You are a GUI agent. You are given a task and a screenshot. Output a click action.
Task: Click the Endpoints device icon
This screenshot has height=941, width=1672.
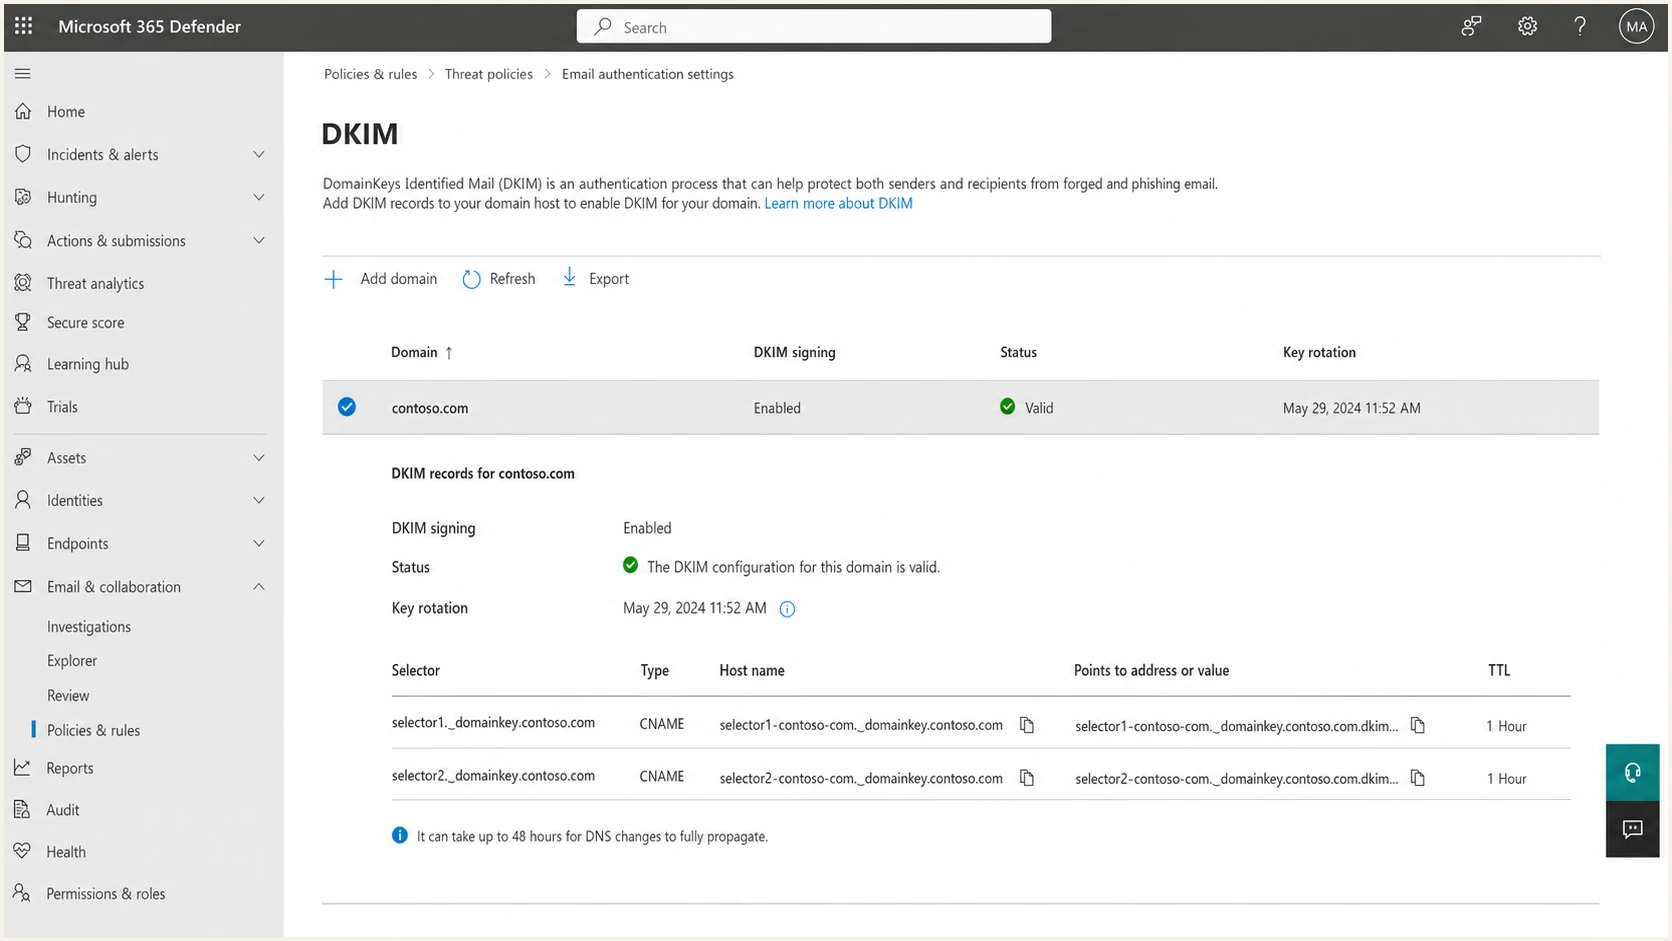pyautogui.click(x=23, y=543)
